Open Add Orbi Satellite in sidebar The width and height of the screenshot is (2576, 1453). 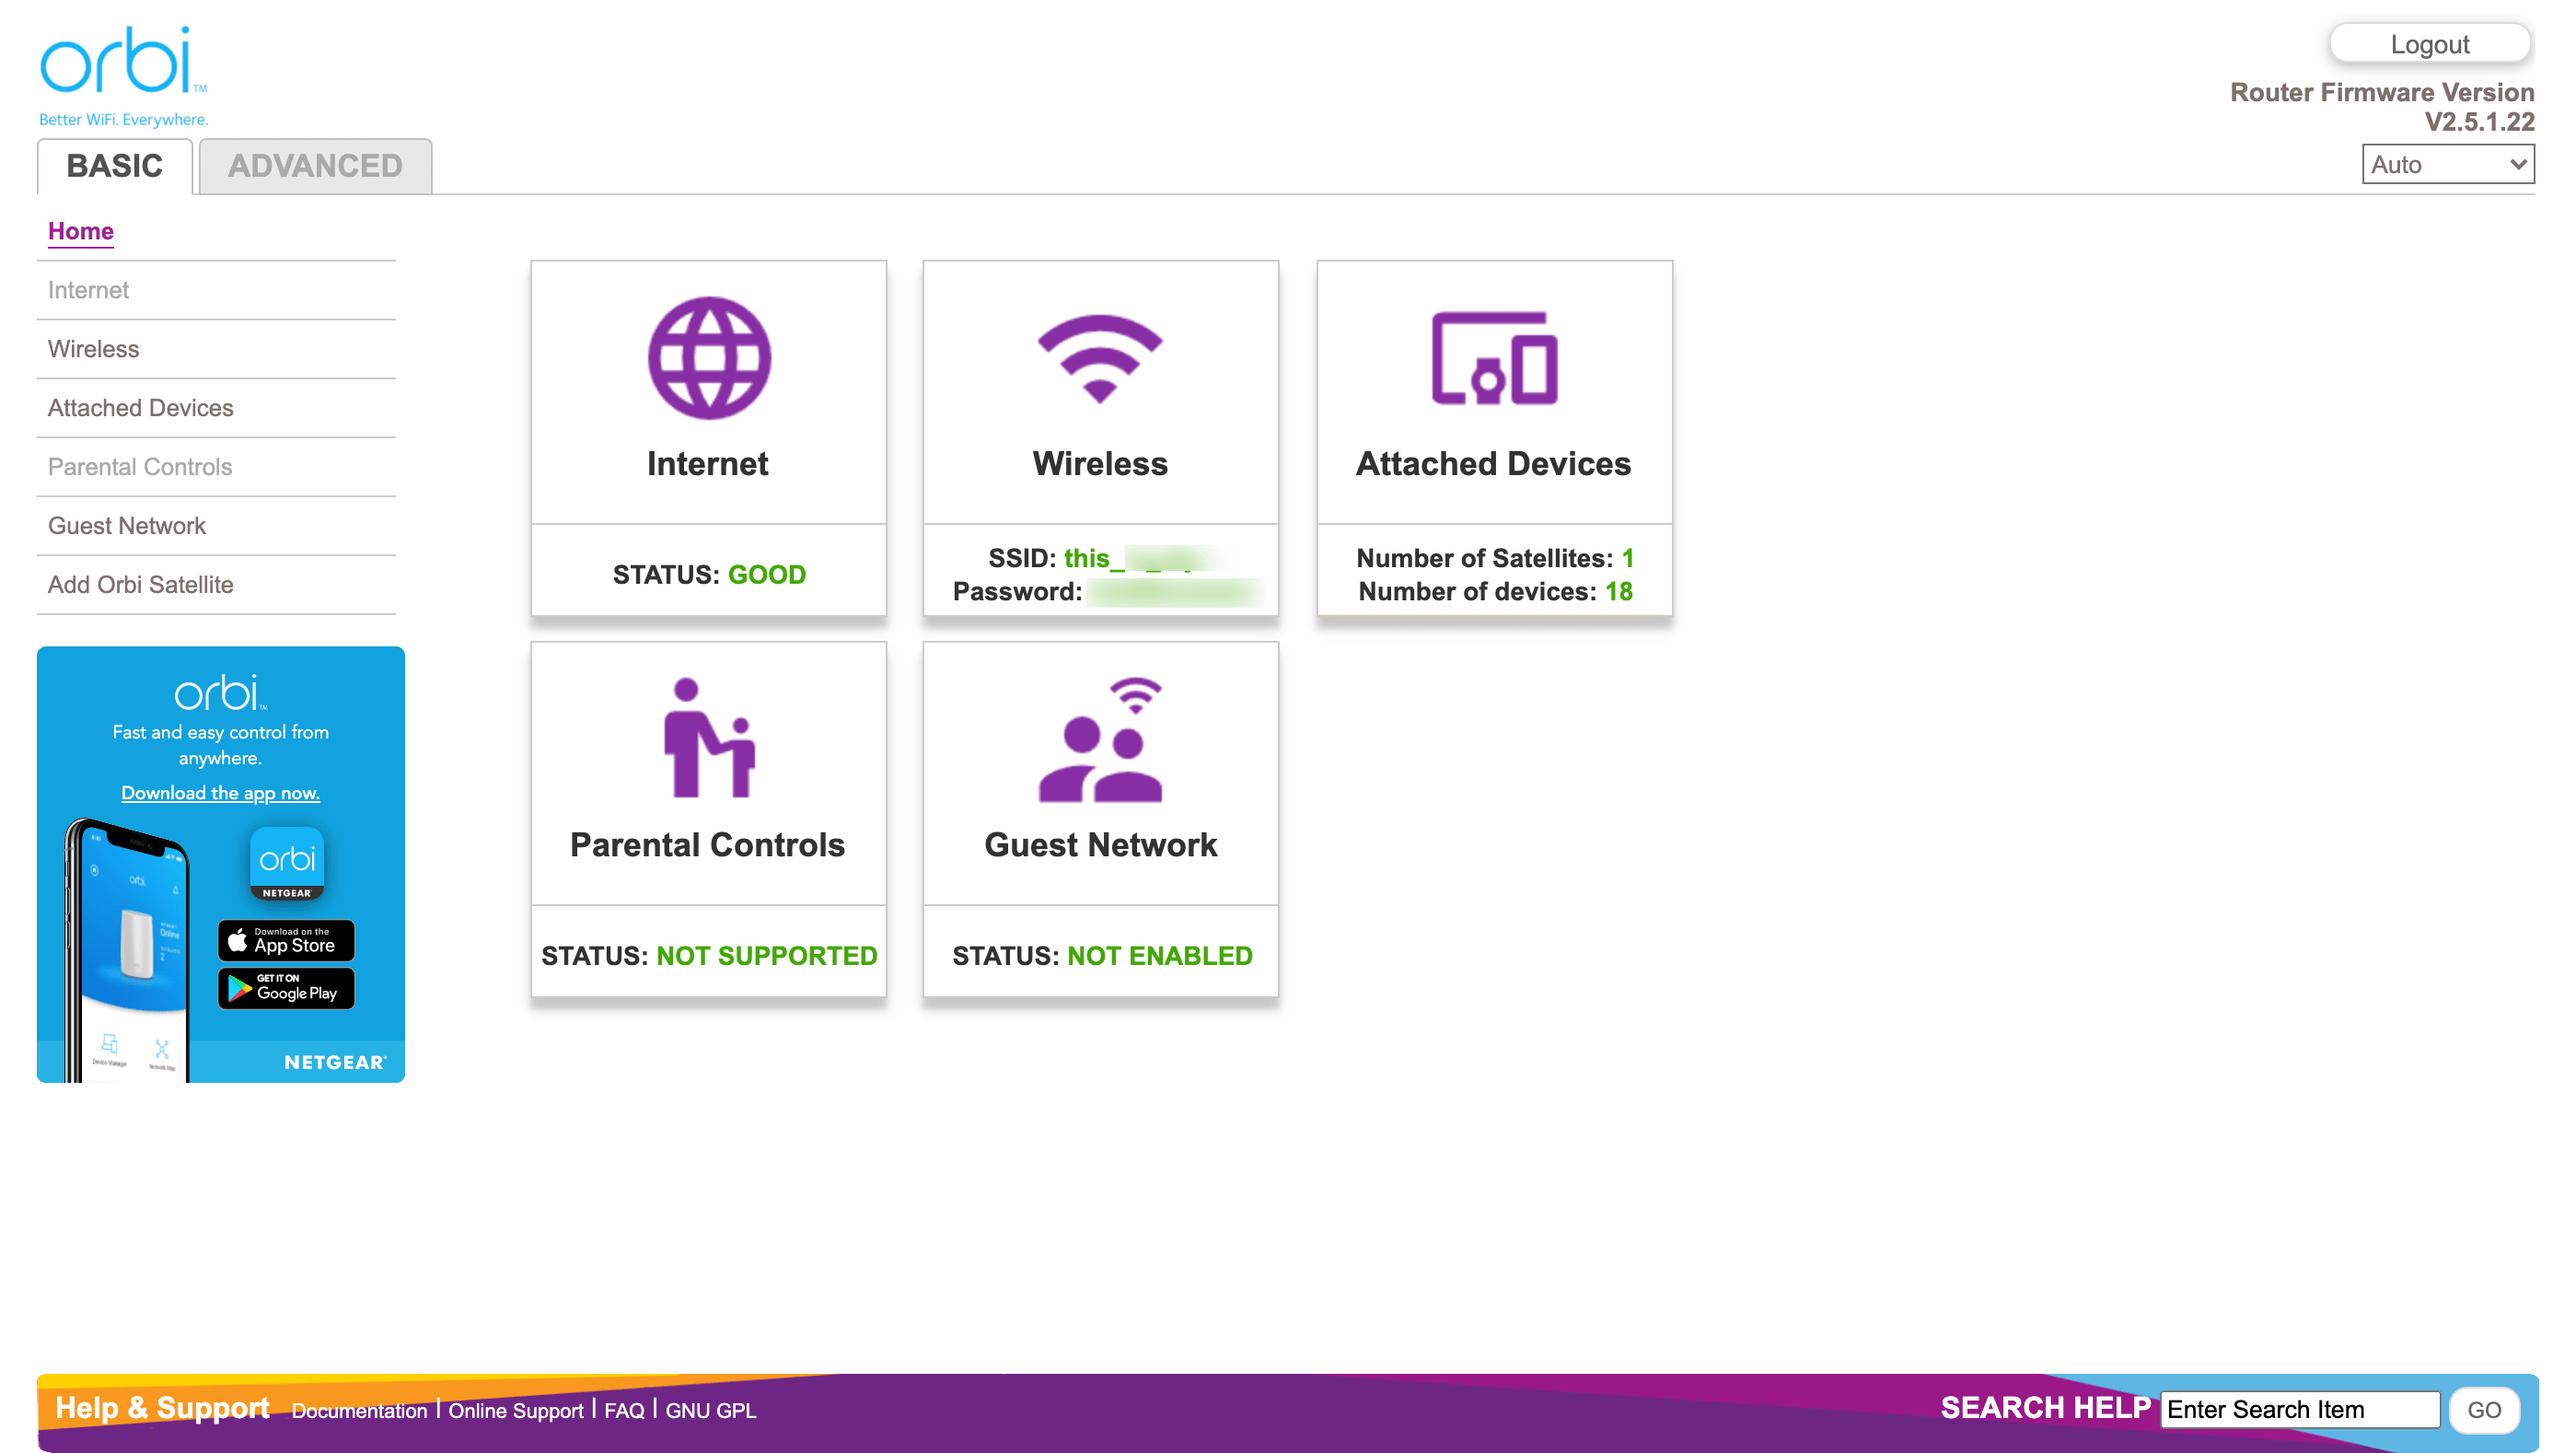tap(140, 584)
